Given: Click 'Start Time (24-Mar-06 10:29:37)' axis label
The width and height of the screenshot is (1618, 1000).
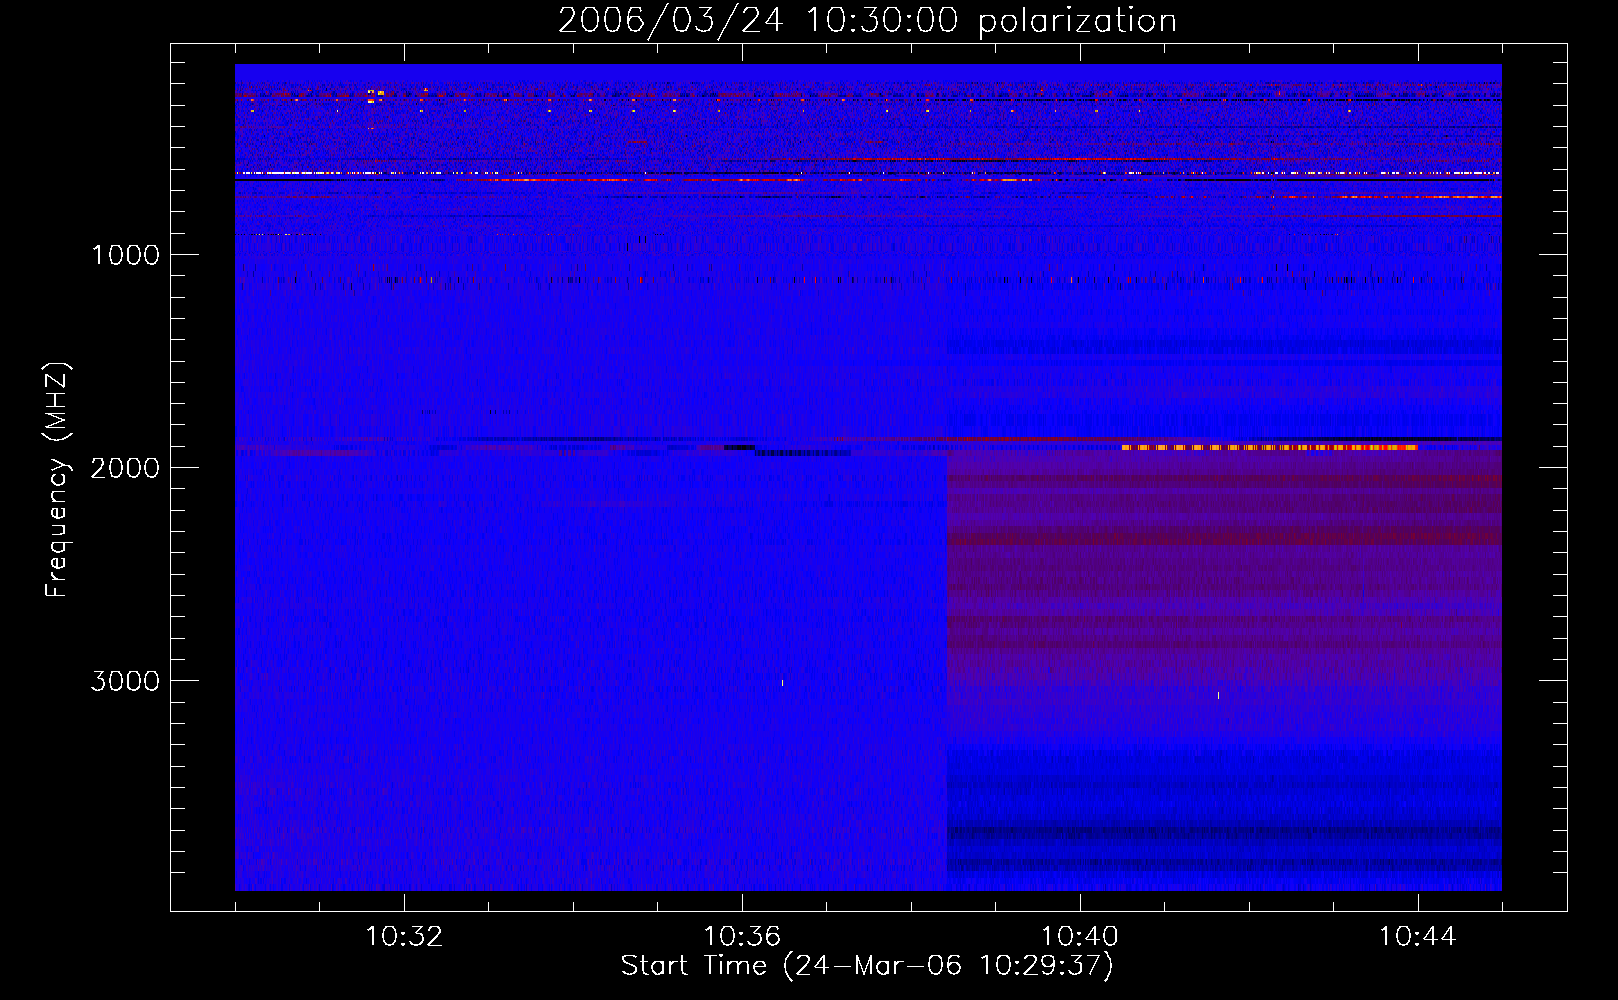Looking at the screenshot, I should (x=867, y=966).
